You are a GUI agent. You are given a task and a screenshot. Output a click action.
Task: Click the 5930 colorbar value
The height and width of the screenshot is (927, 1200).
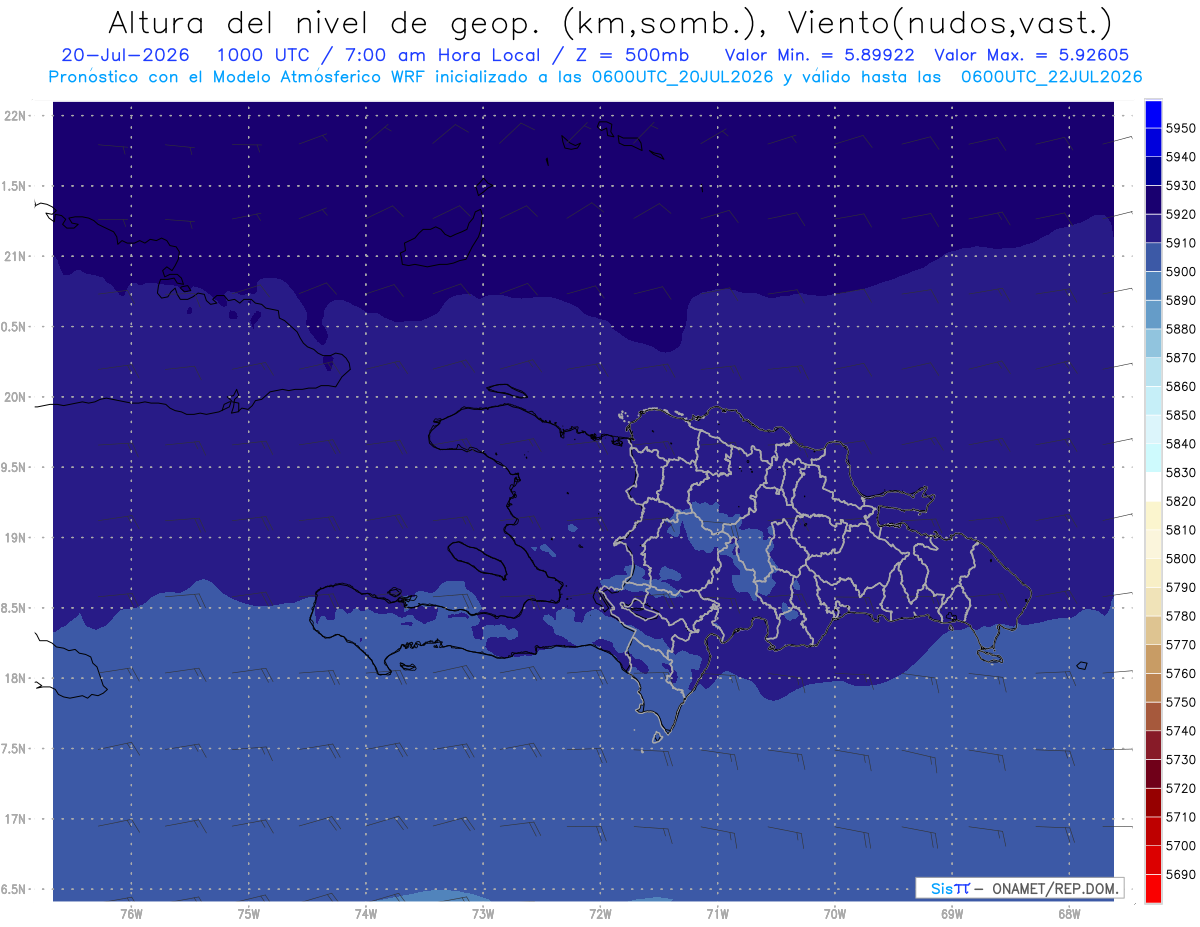click(1180, 186)
